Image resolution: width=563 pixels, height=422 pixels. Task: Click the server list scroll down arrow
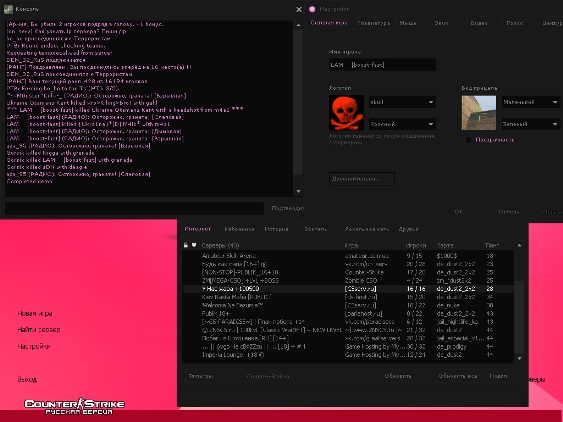pos(519,358)
